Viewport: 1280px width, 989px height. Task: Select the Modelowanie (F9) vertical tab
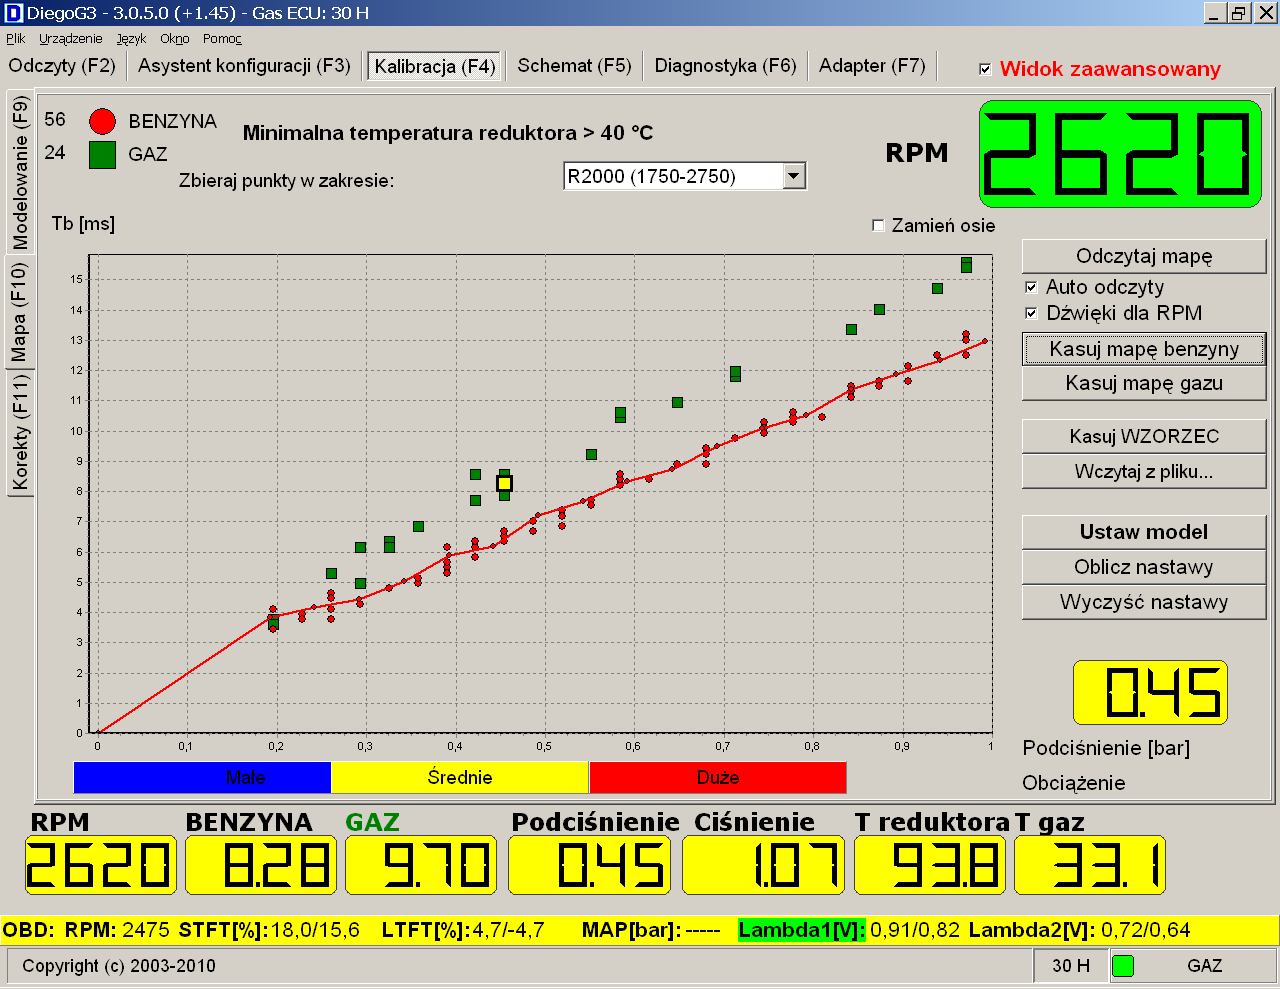click(20, 173)
